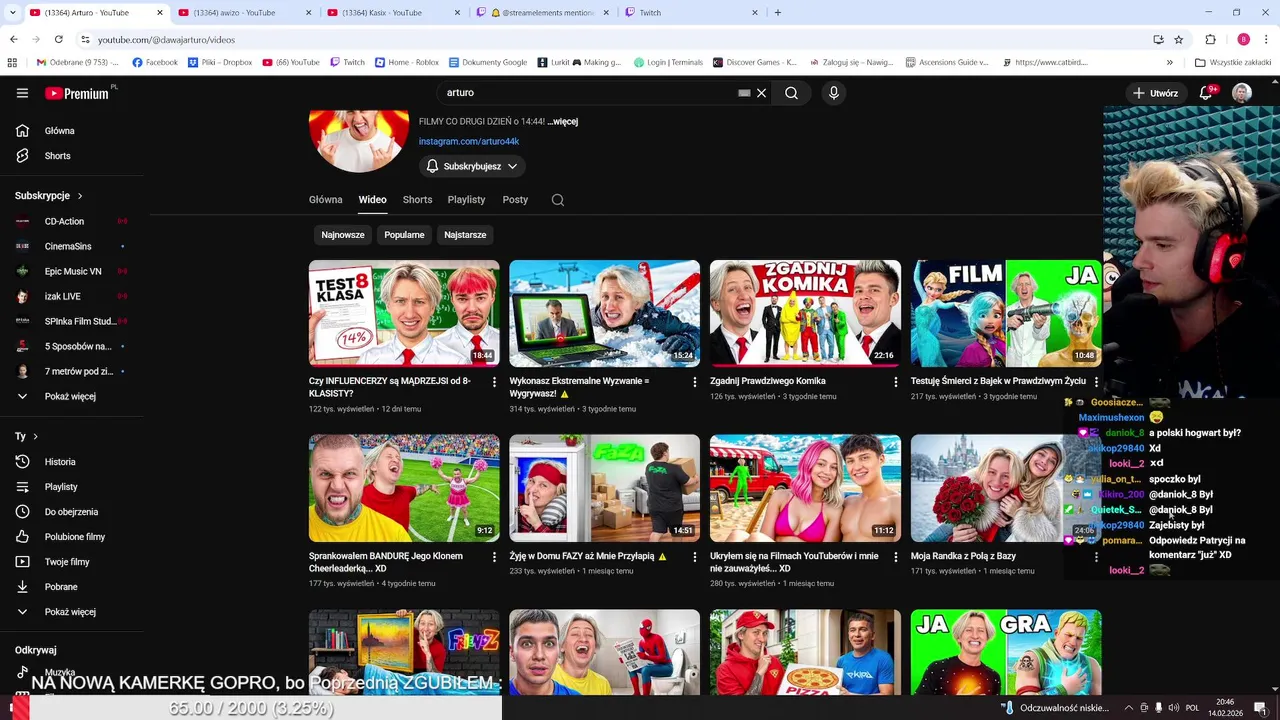Open the Główna item in the sidebar
Screen dimensions: 1280x720
tap(60, 131)
